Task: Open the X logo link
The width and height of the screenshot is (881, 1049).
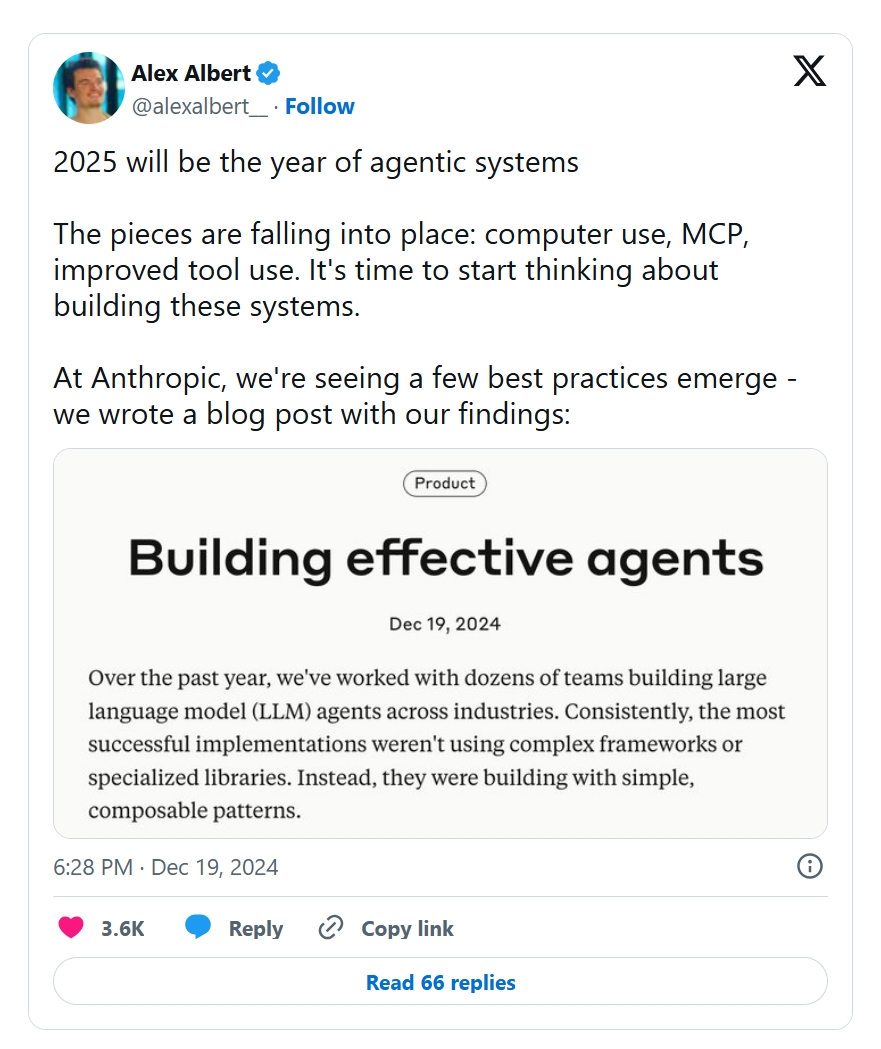Action: coord(809,71)
